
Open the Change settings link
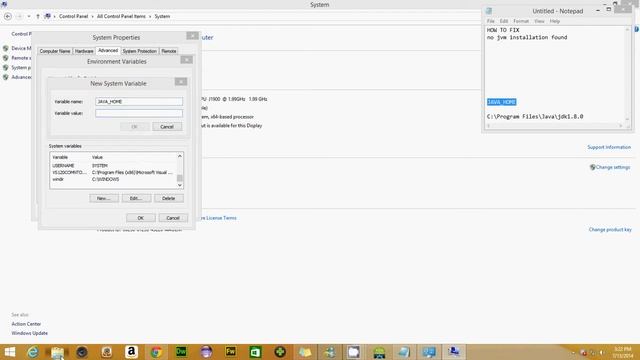point(613,167)
